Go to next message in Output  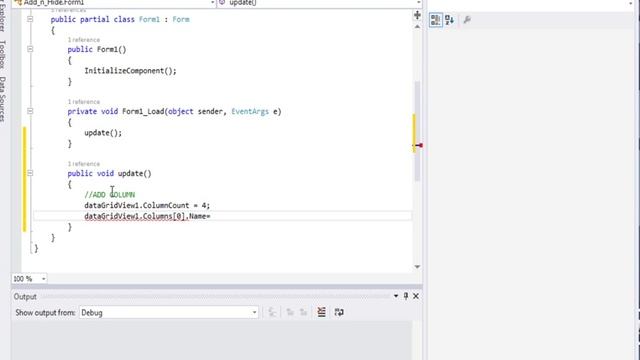[x=303, y=313]
